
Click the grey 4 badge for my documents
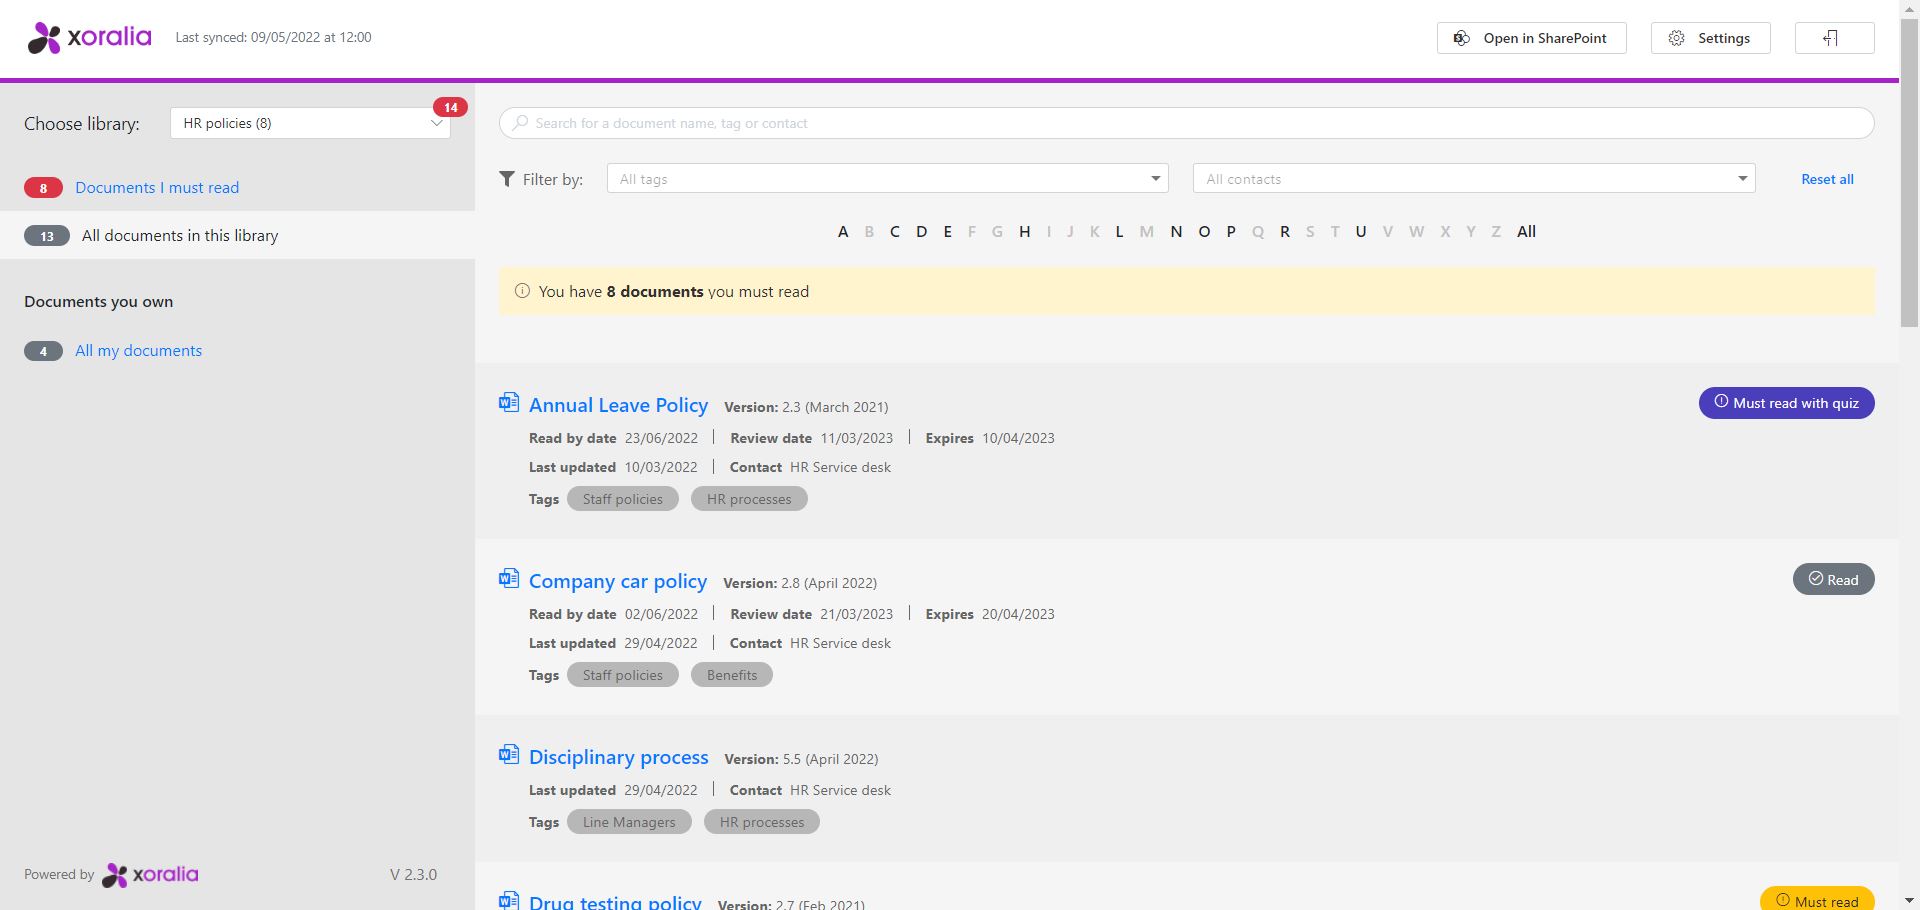click(x=43, y=351)
